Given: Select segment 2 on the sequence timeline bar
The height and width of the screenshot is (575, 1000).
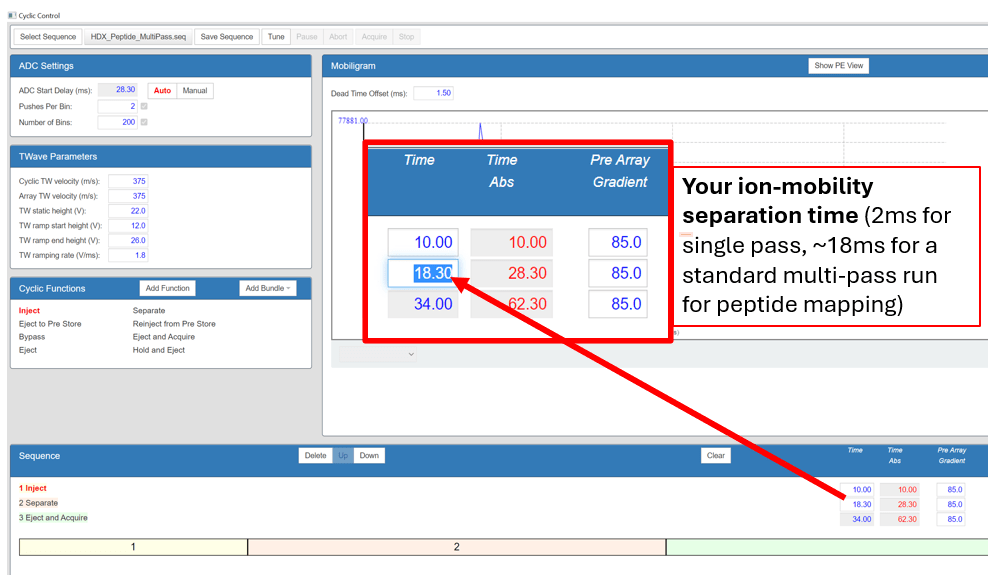Looking at the screenshot, I should [x=456, y=547].
